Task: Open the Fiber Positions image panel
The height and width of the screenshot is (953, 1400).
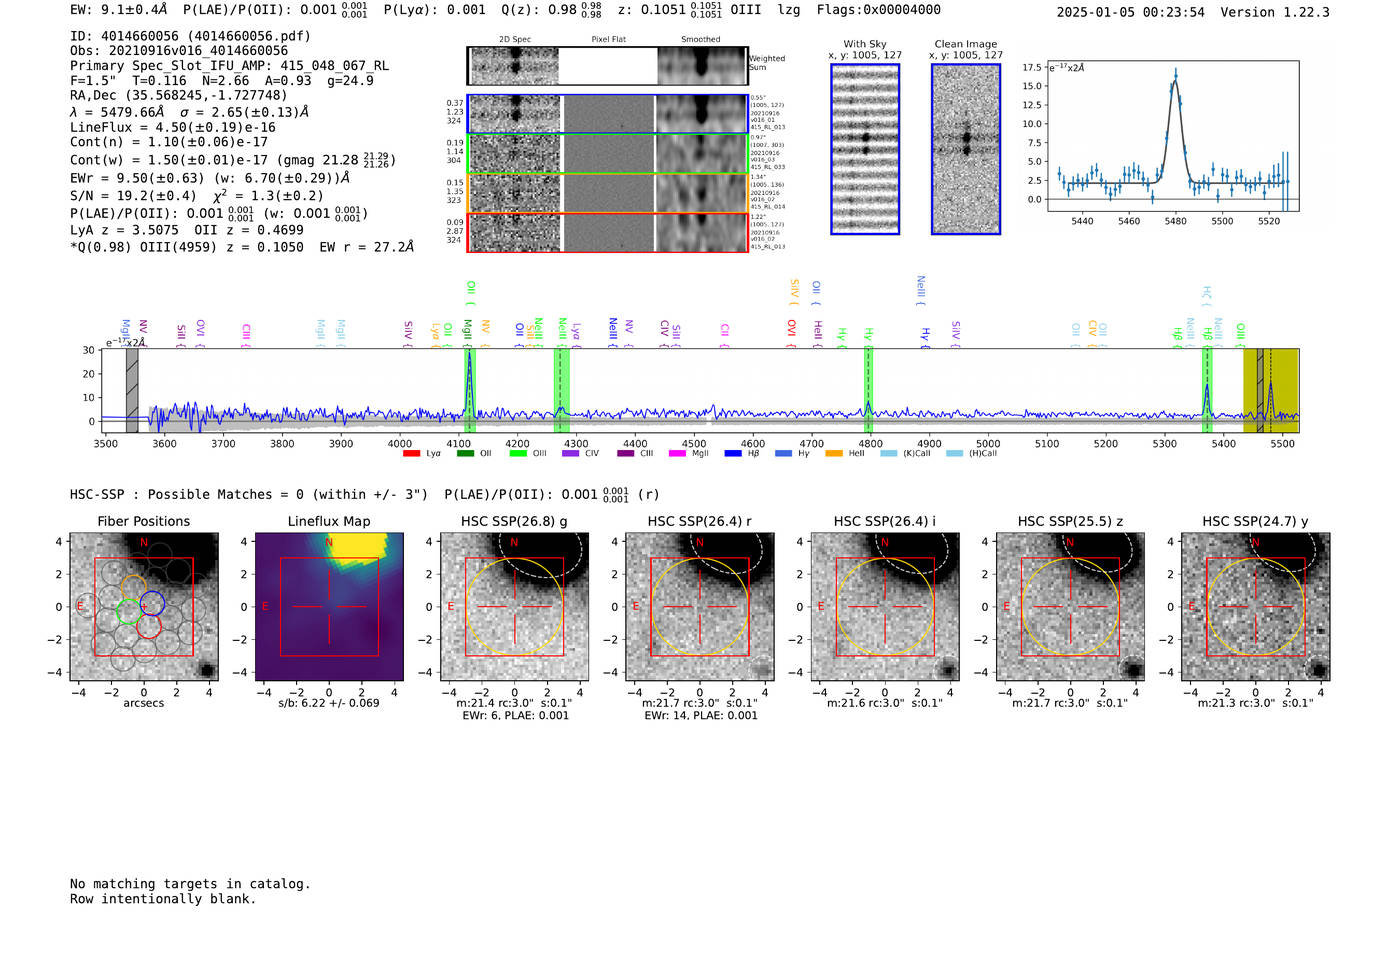Action: 144,607
